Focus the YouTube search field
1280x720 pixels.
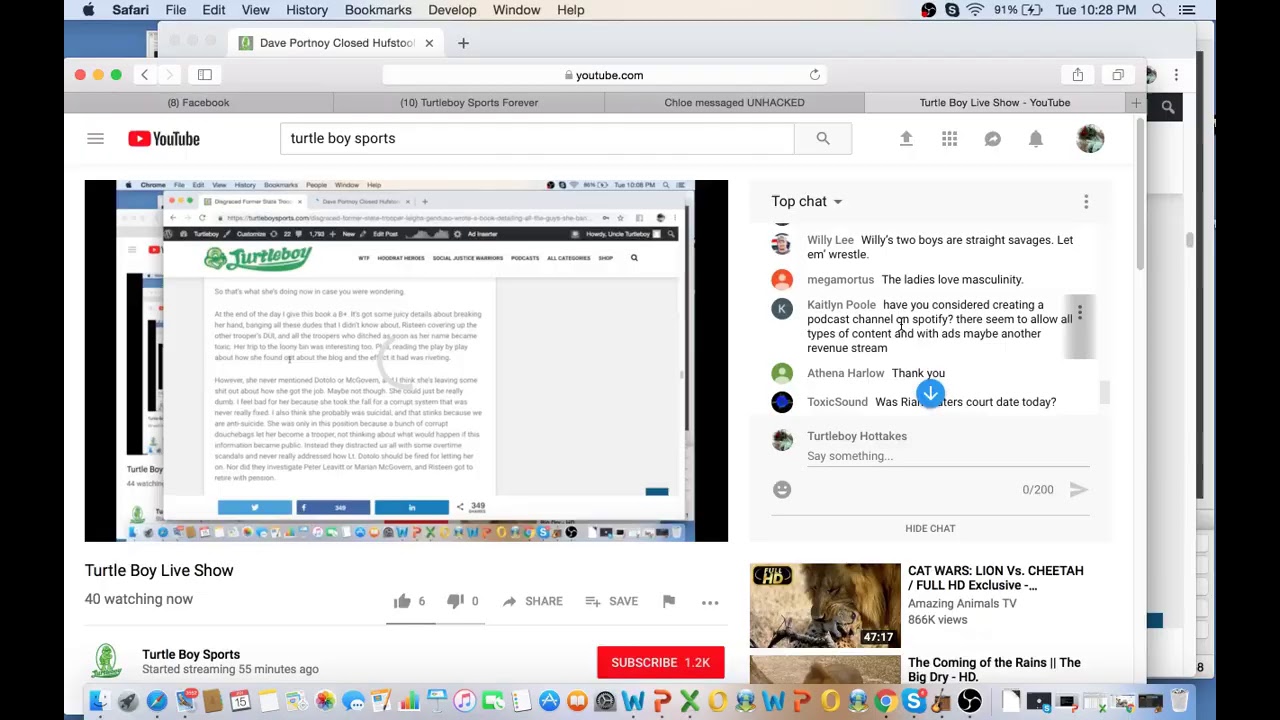pyautogui.click(x=537, y=139)
